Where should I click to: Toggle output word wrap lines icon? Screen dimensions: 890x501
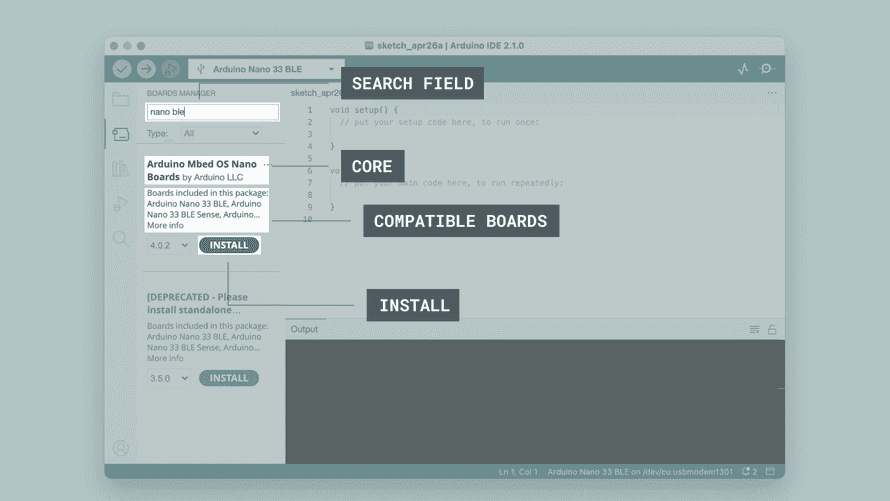pos(755,329)
